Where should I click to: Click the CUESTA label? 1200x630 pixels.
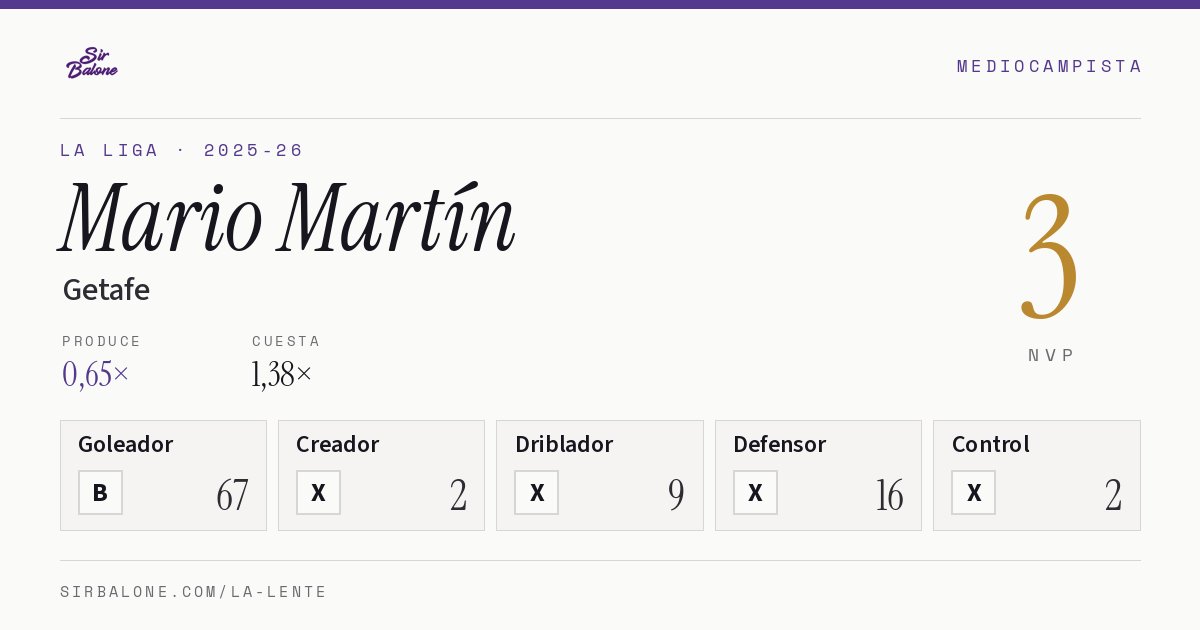(x=286, y=341)
